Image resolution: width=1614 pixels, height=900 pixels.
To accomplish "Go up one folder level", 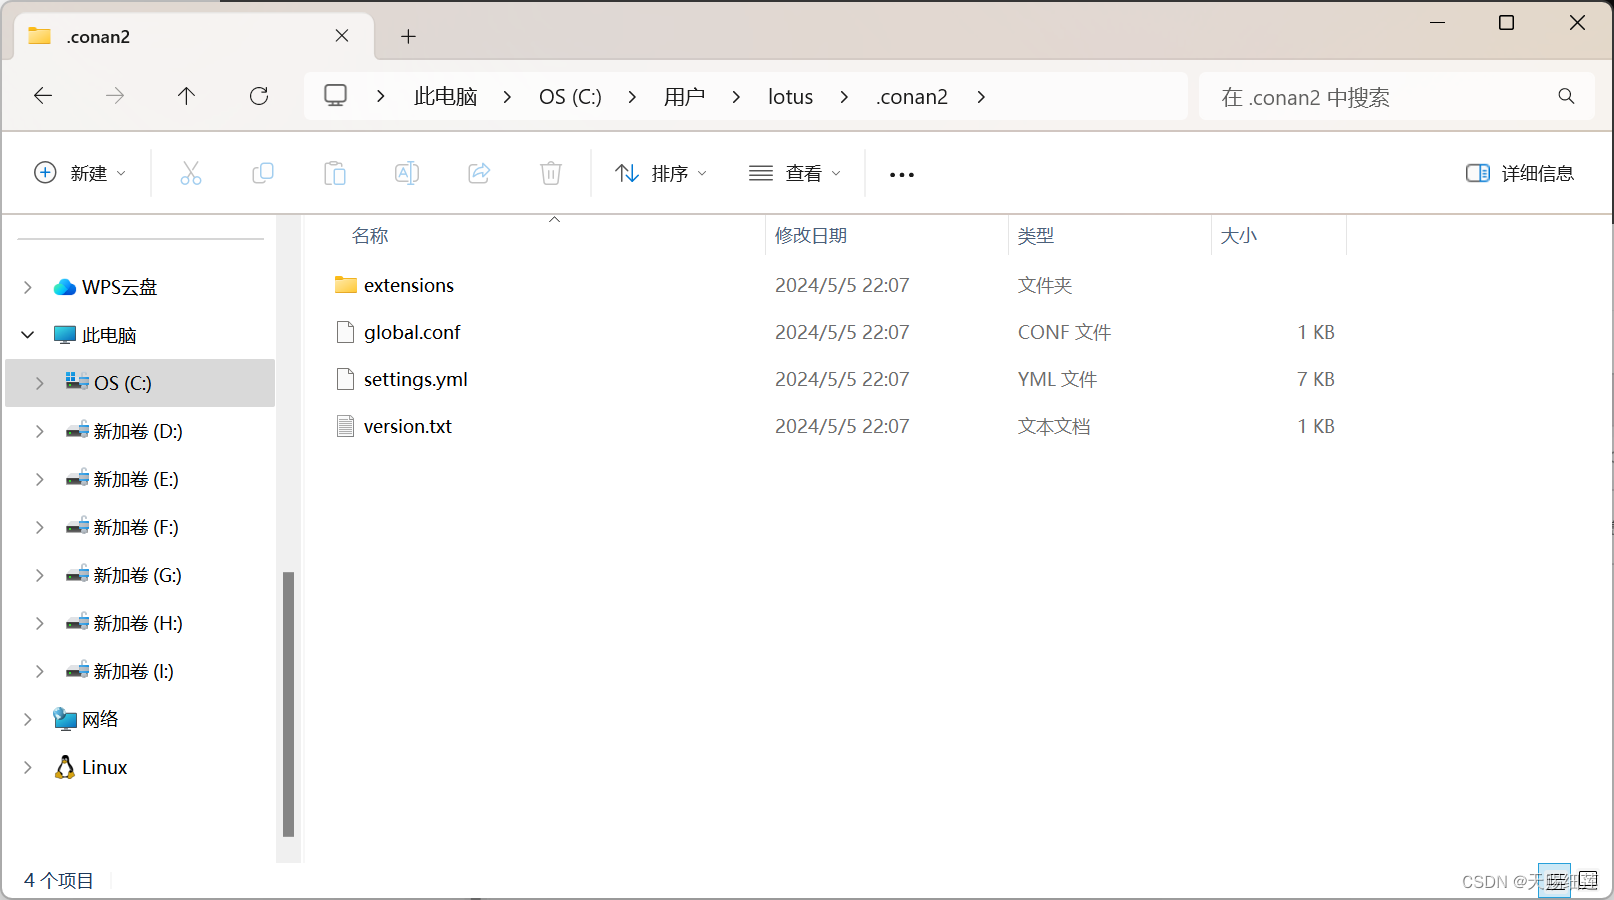I will click(186, 96).
